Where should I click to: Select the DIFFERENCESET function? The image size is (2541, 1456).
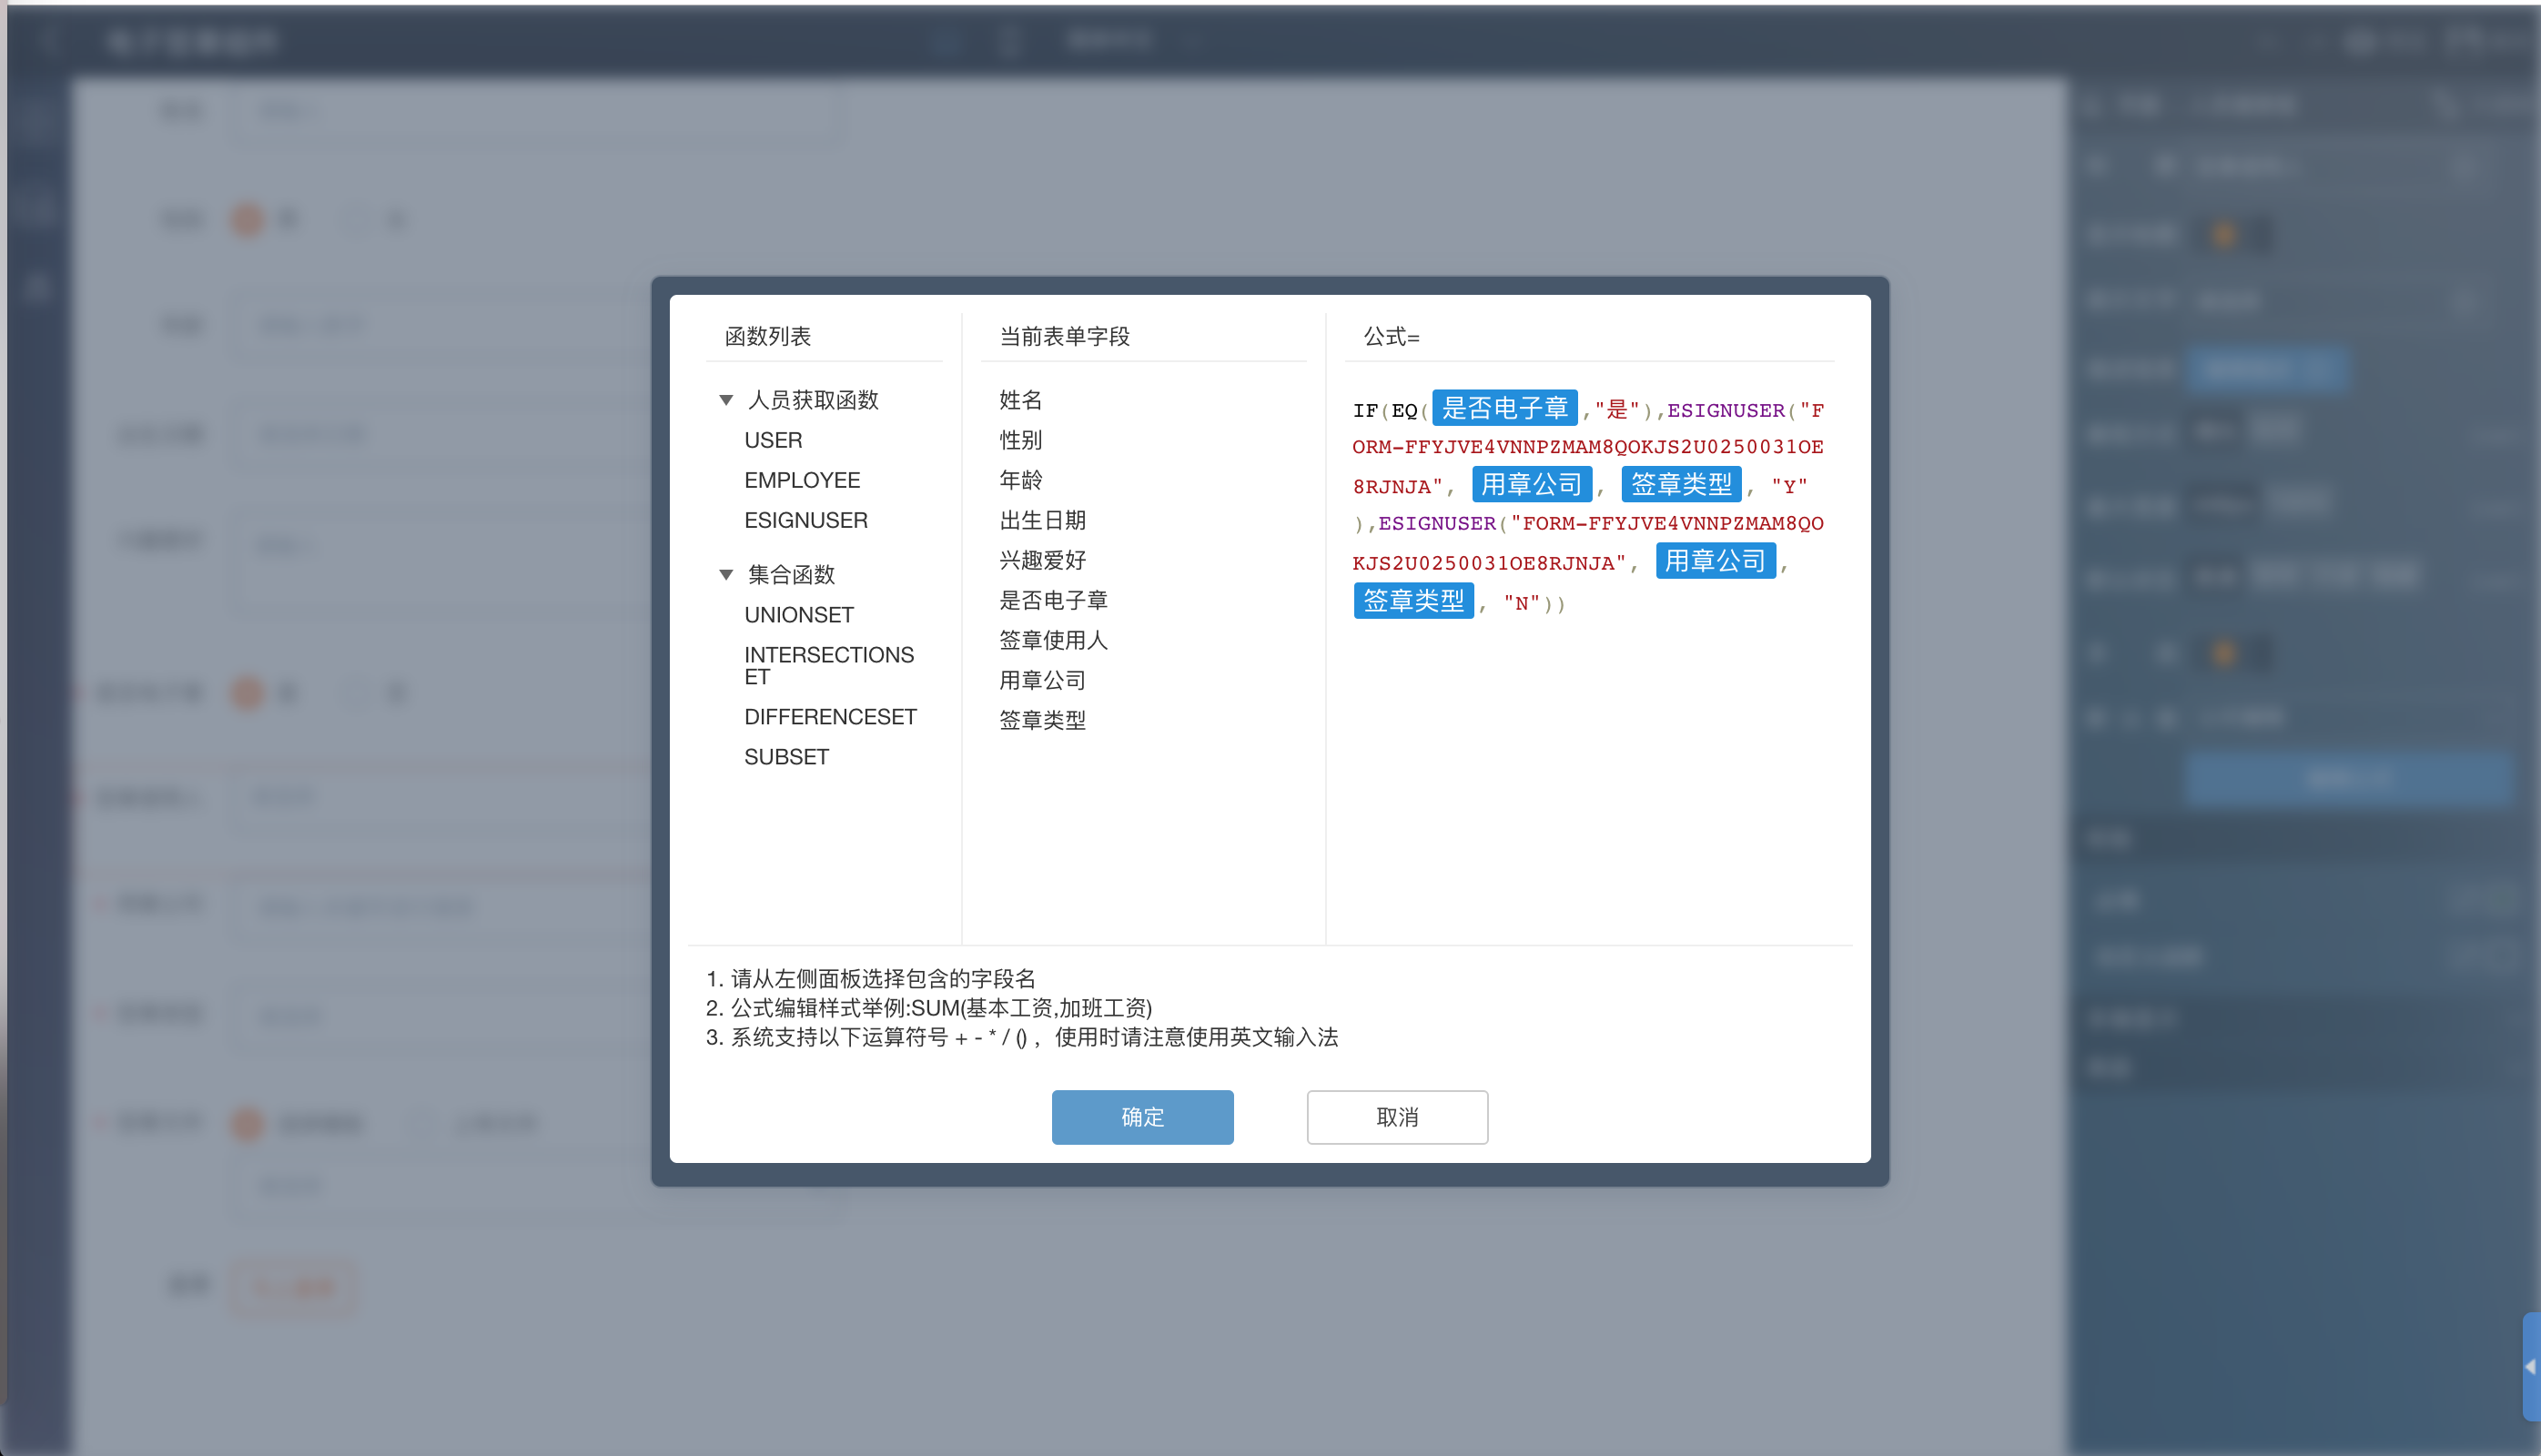(x=830, y=717)
